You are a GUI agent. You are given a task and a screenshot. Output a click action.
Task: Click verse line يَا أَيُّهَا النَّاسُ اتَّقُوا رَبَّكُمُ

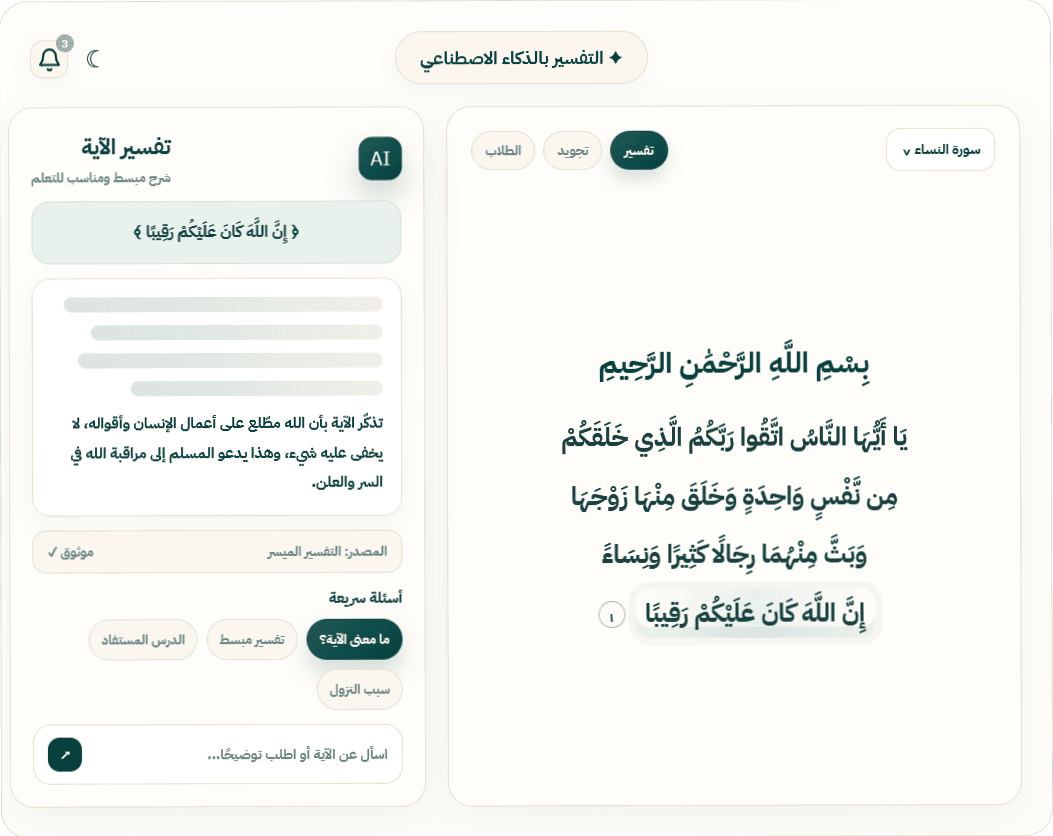pyautogui.click(x=734, y=438)
